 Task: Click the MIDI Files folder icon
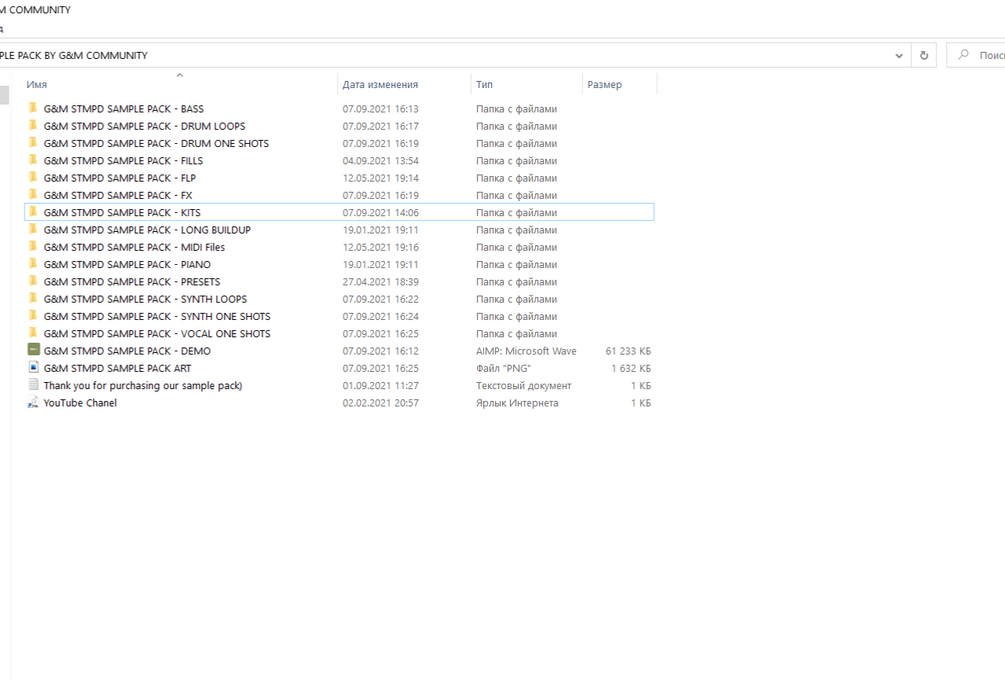pyautogui.click(x=33, y=247)
